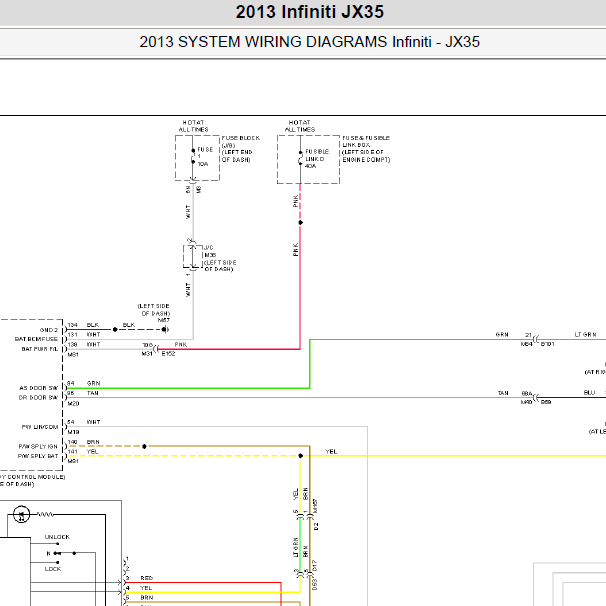Image resolution: width=606 pixels, height=606 pixels.
Task: Click the 'DR DOOR SW' pin label
Action: tap(38, 397)
